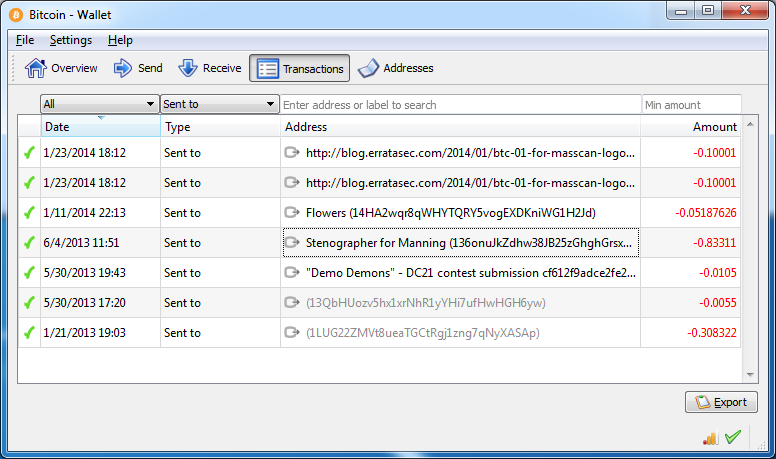Viewport: 776px width, 459px height.
Task: Open the File menu
Action: pyautogui.click(x=25, y=40)
